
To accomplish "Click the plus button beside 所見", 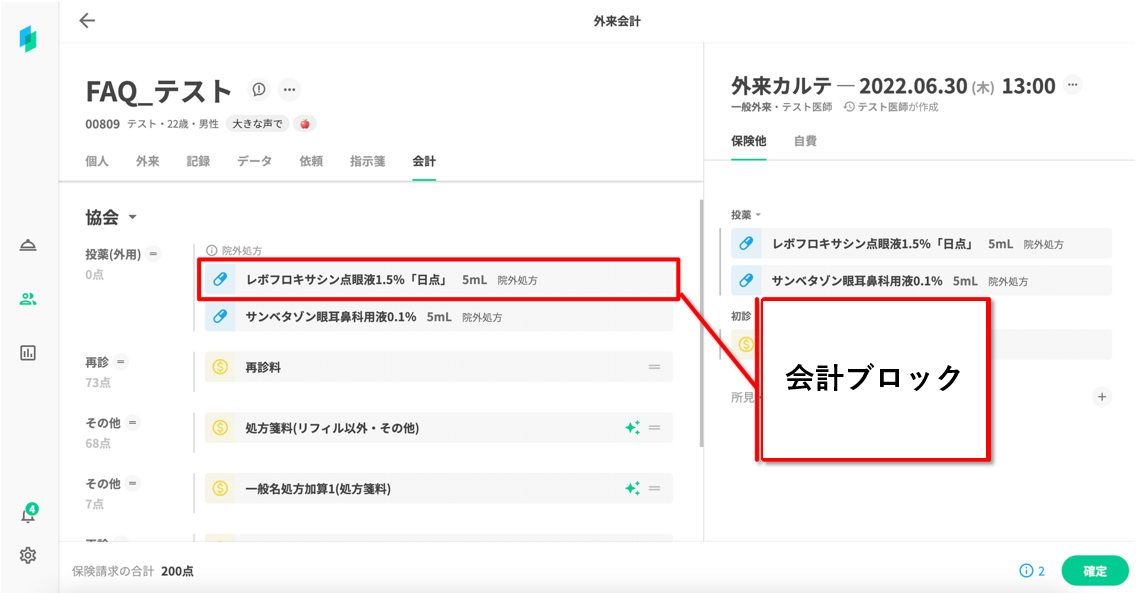I will click(x=1101, y=397).
